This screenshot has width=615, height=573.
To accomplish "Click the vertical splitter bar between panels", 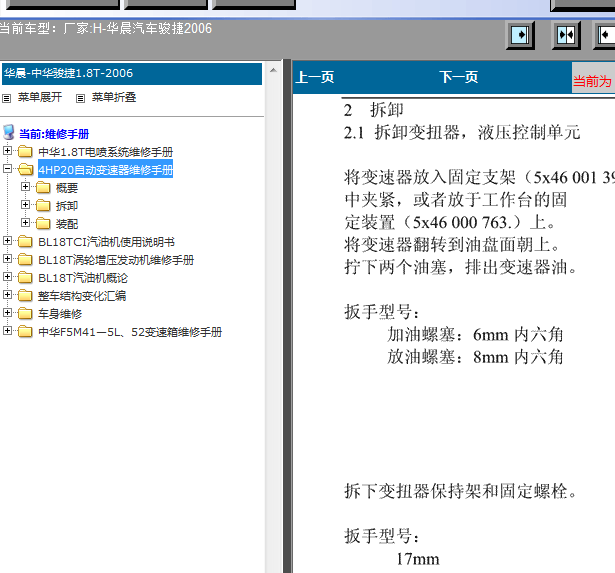I will point(287,316).
